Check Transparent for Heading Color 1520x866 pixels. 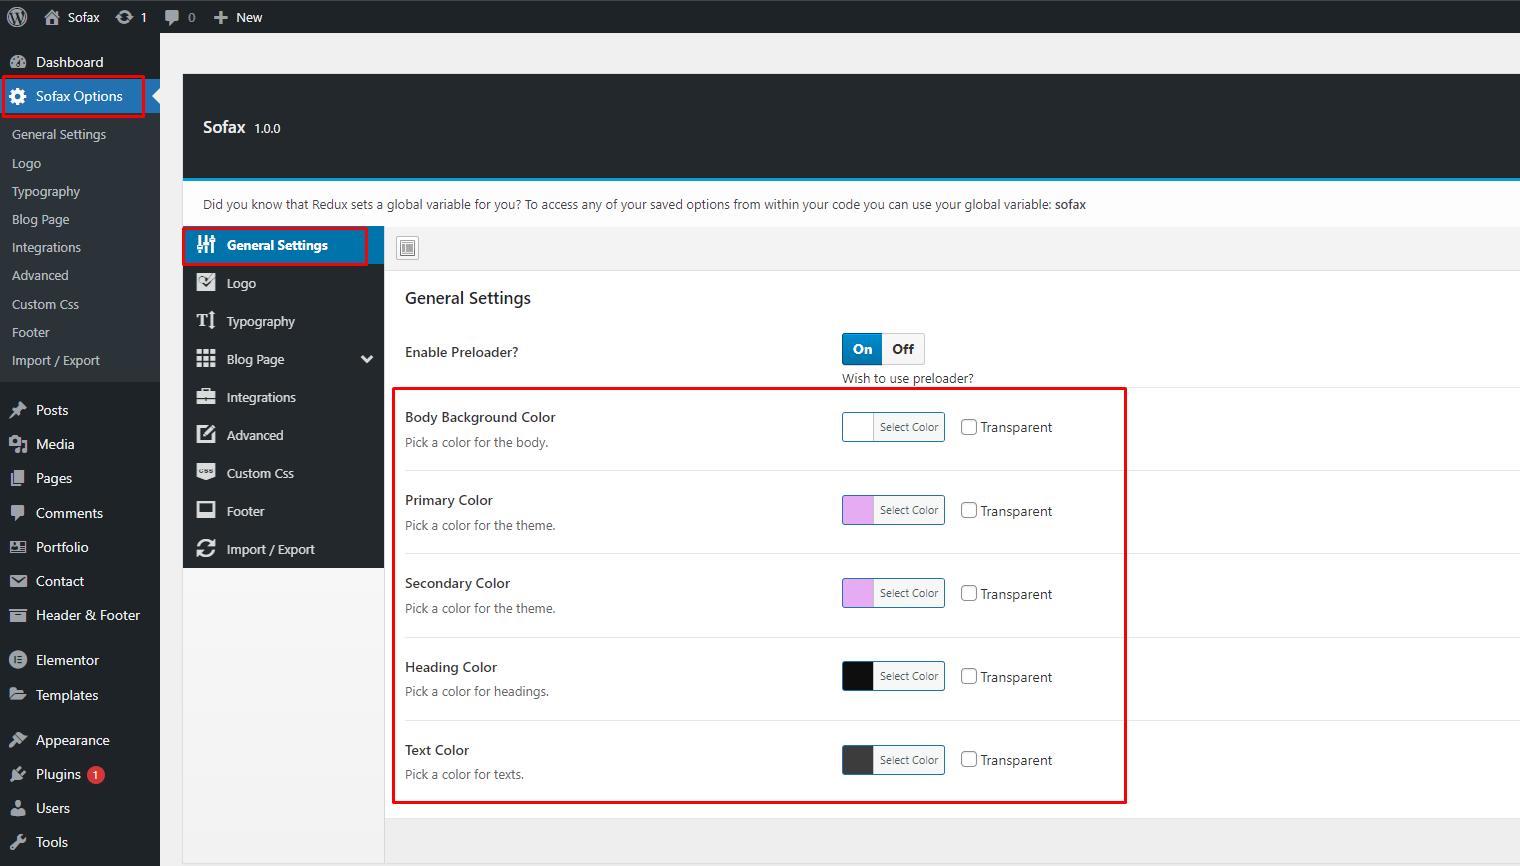coord(969,676)
